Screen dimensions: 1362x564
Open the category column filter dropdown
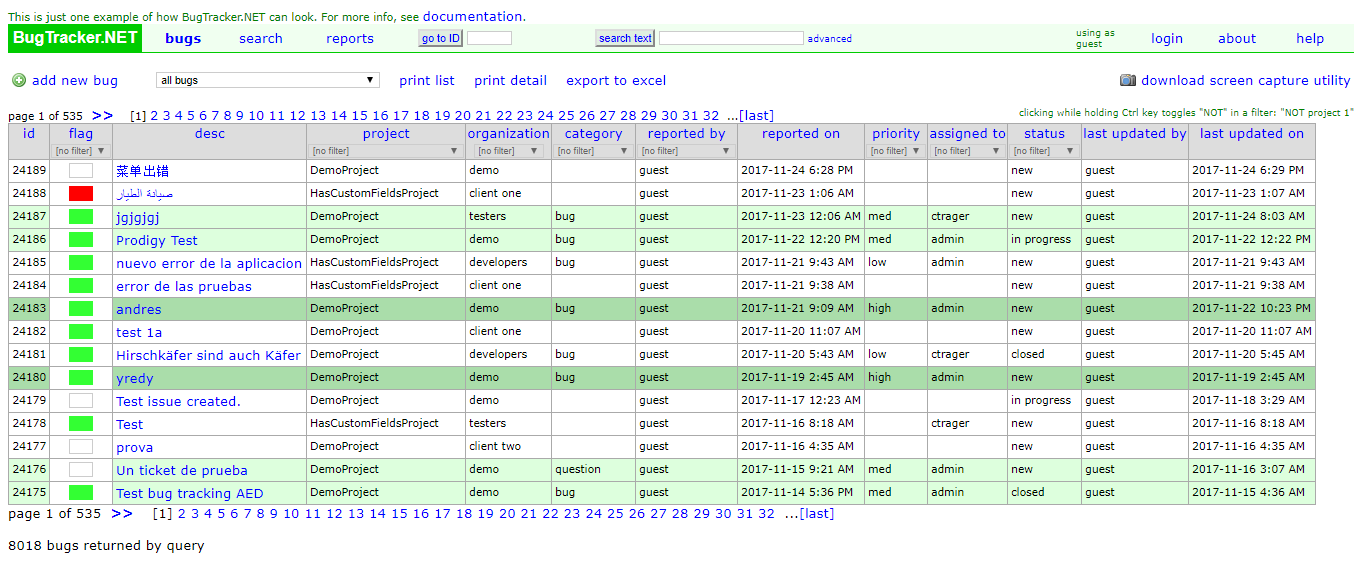coord(593,151)
